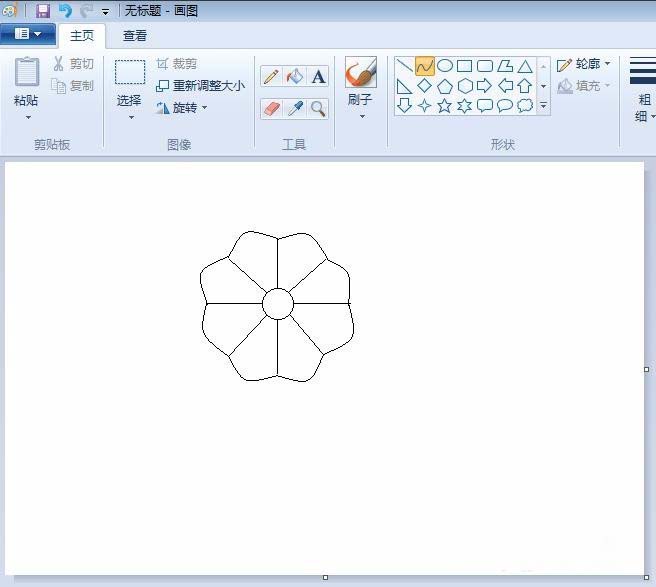
Task: Pick the Rounded rectangle shape
Action: pyautogui.click(x=485, y=66)
